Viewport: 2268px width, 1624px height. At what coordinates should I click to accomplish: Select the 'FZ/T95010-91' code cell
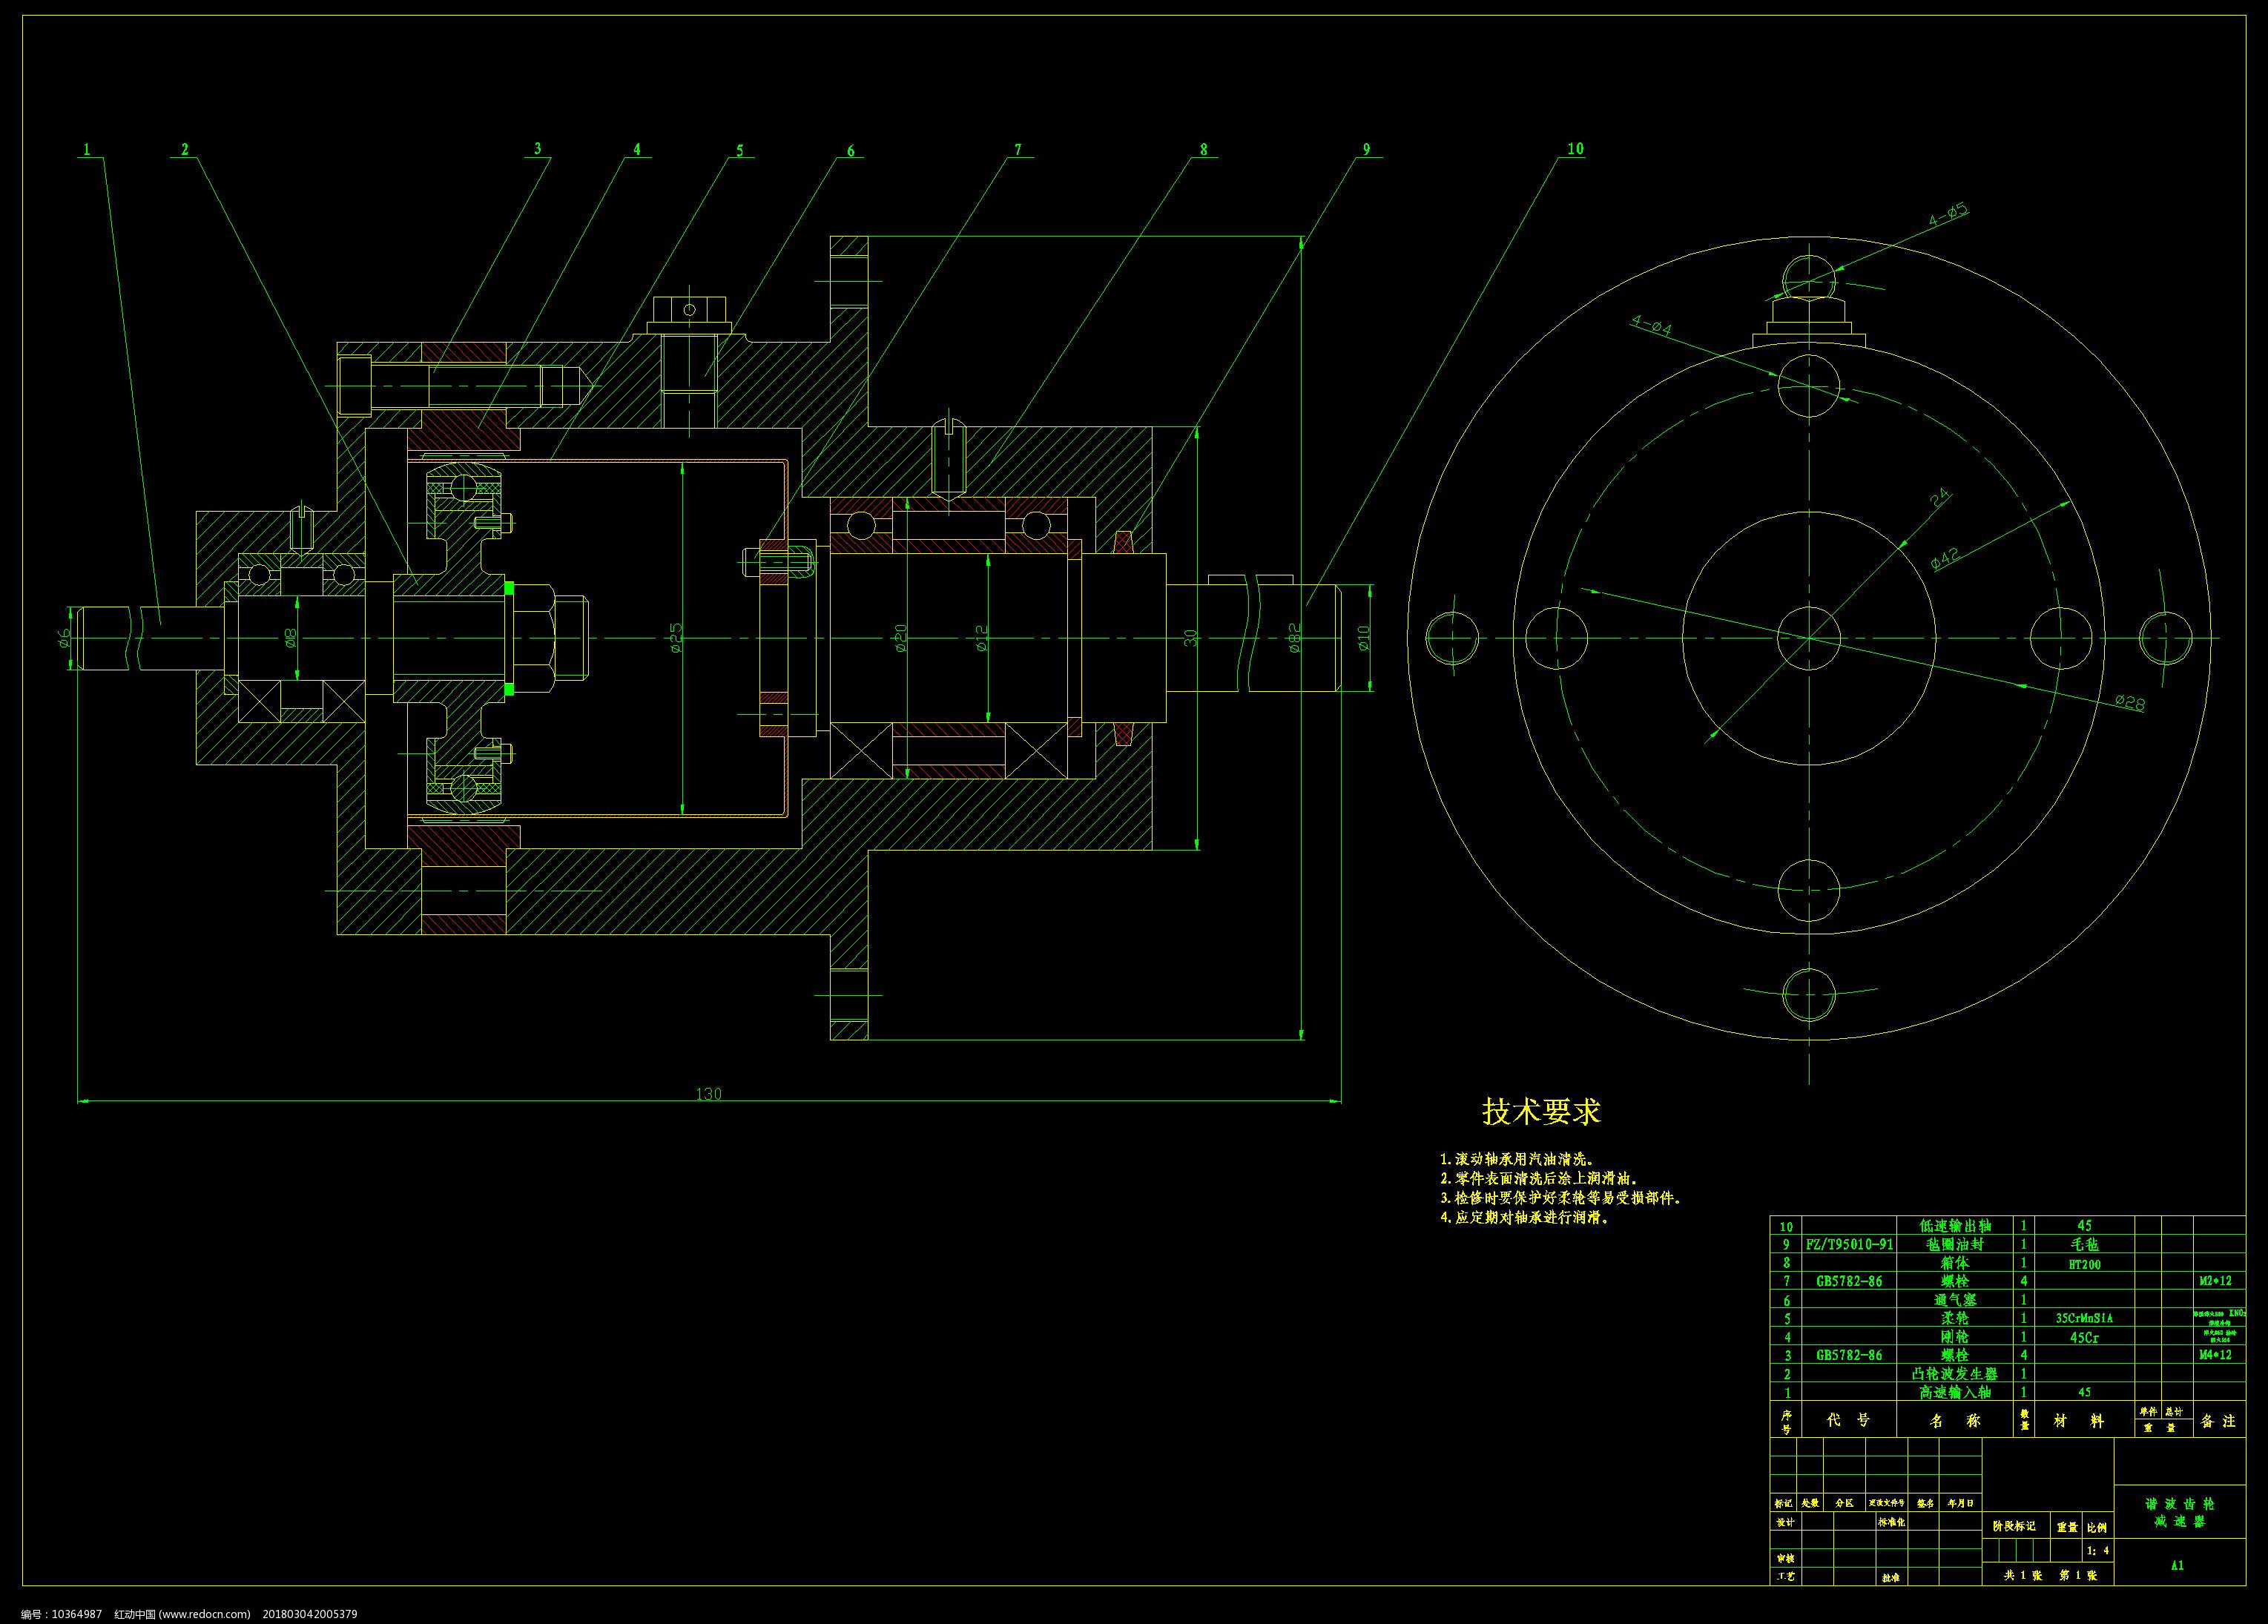1848,1245
